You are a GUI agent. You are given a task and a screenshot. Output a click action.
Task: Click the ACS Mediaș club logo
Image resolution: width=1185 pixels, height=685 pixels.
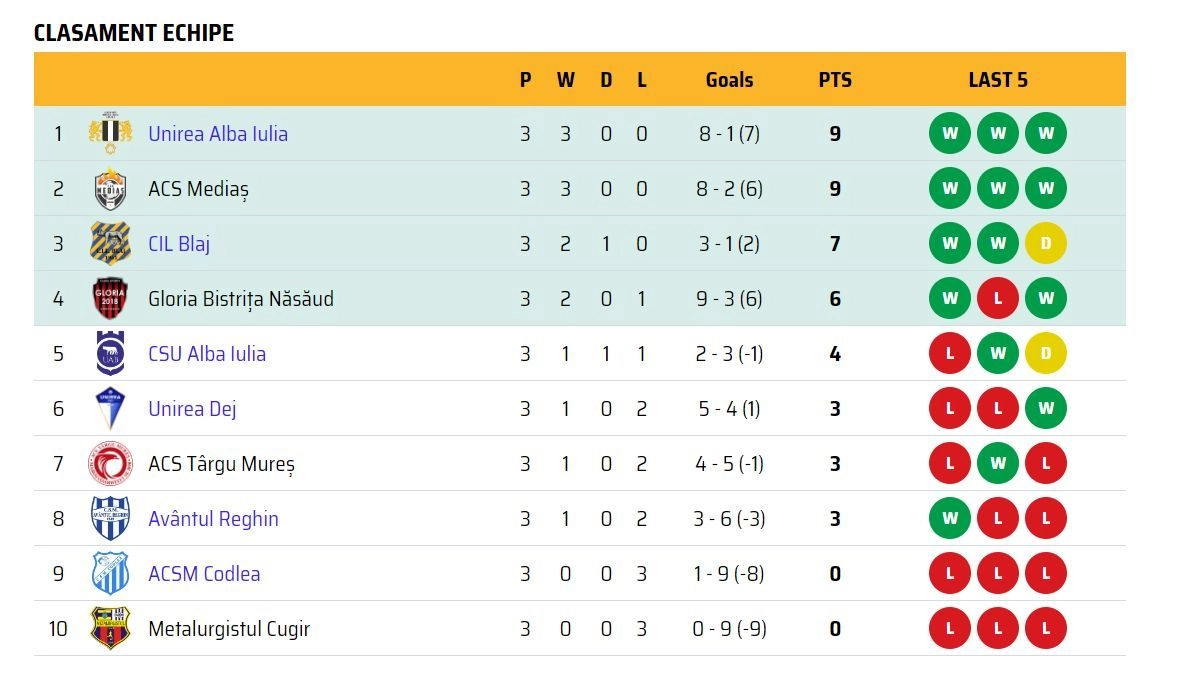110,188
